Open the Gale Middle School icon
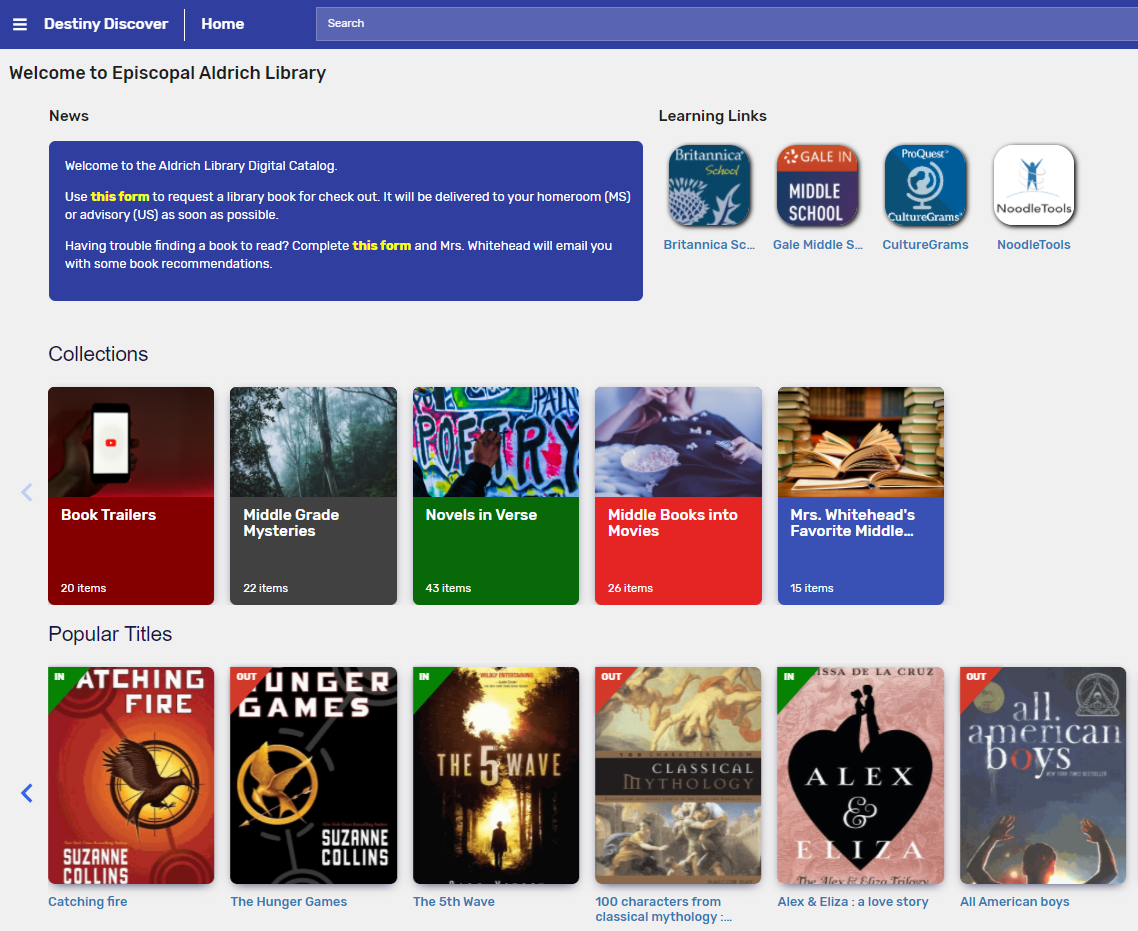The height and width of the screenshot is (931, 1138). [x=817, y=185]
